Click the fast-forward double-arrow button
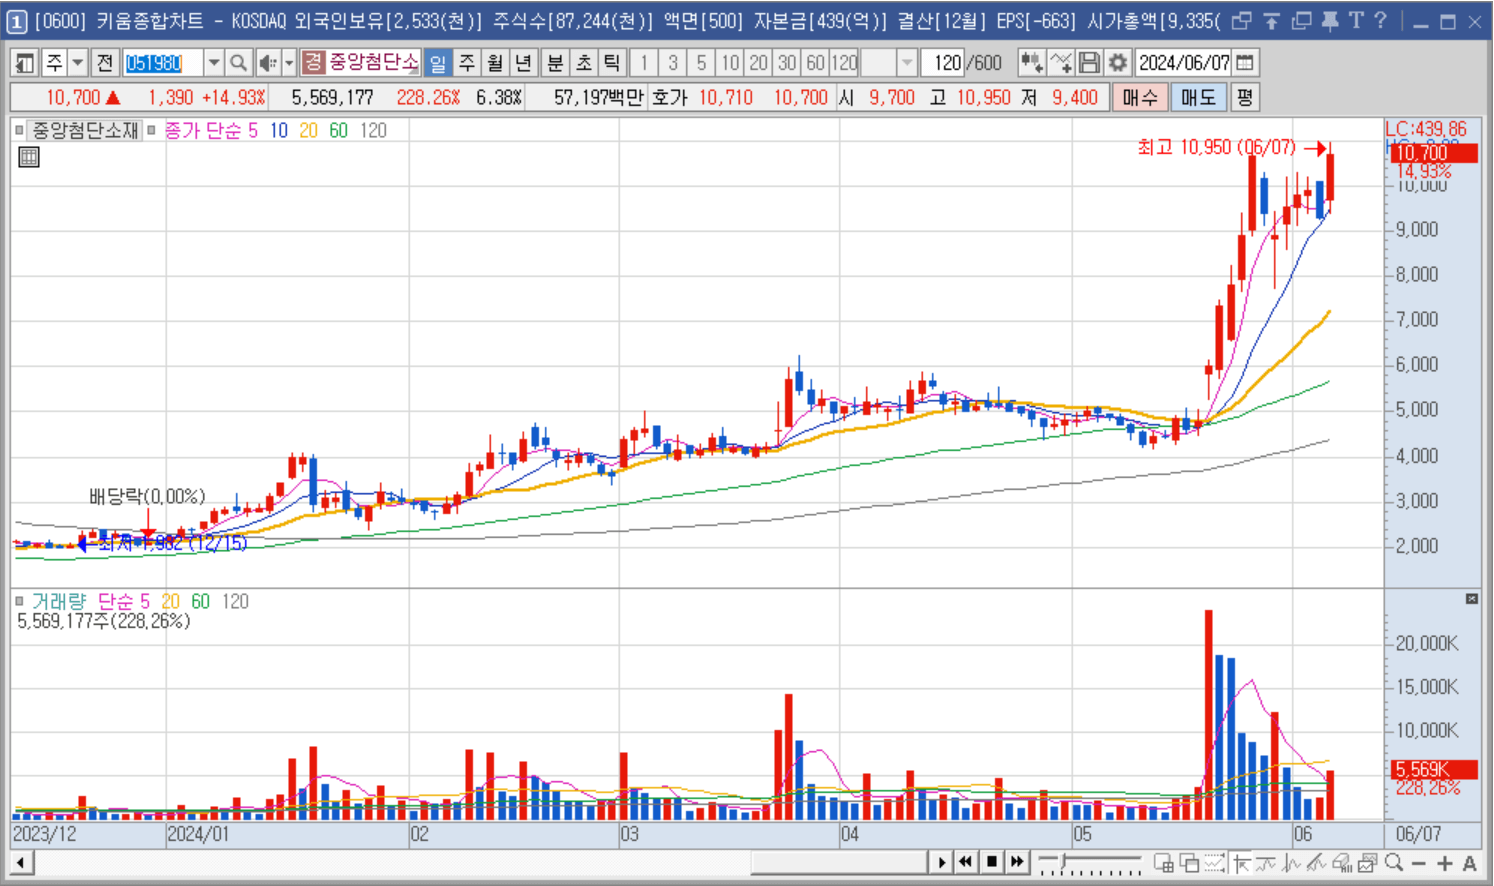 [x=1017, y=862]
